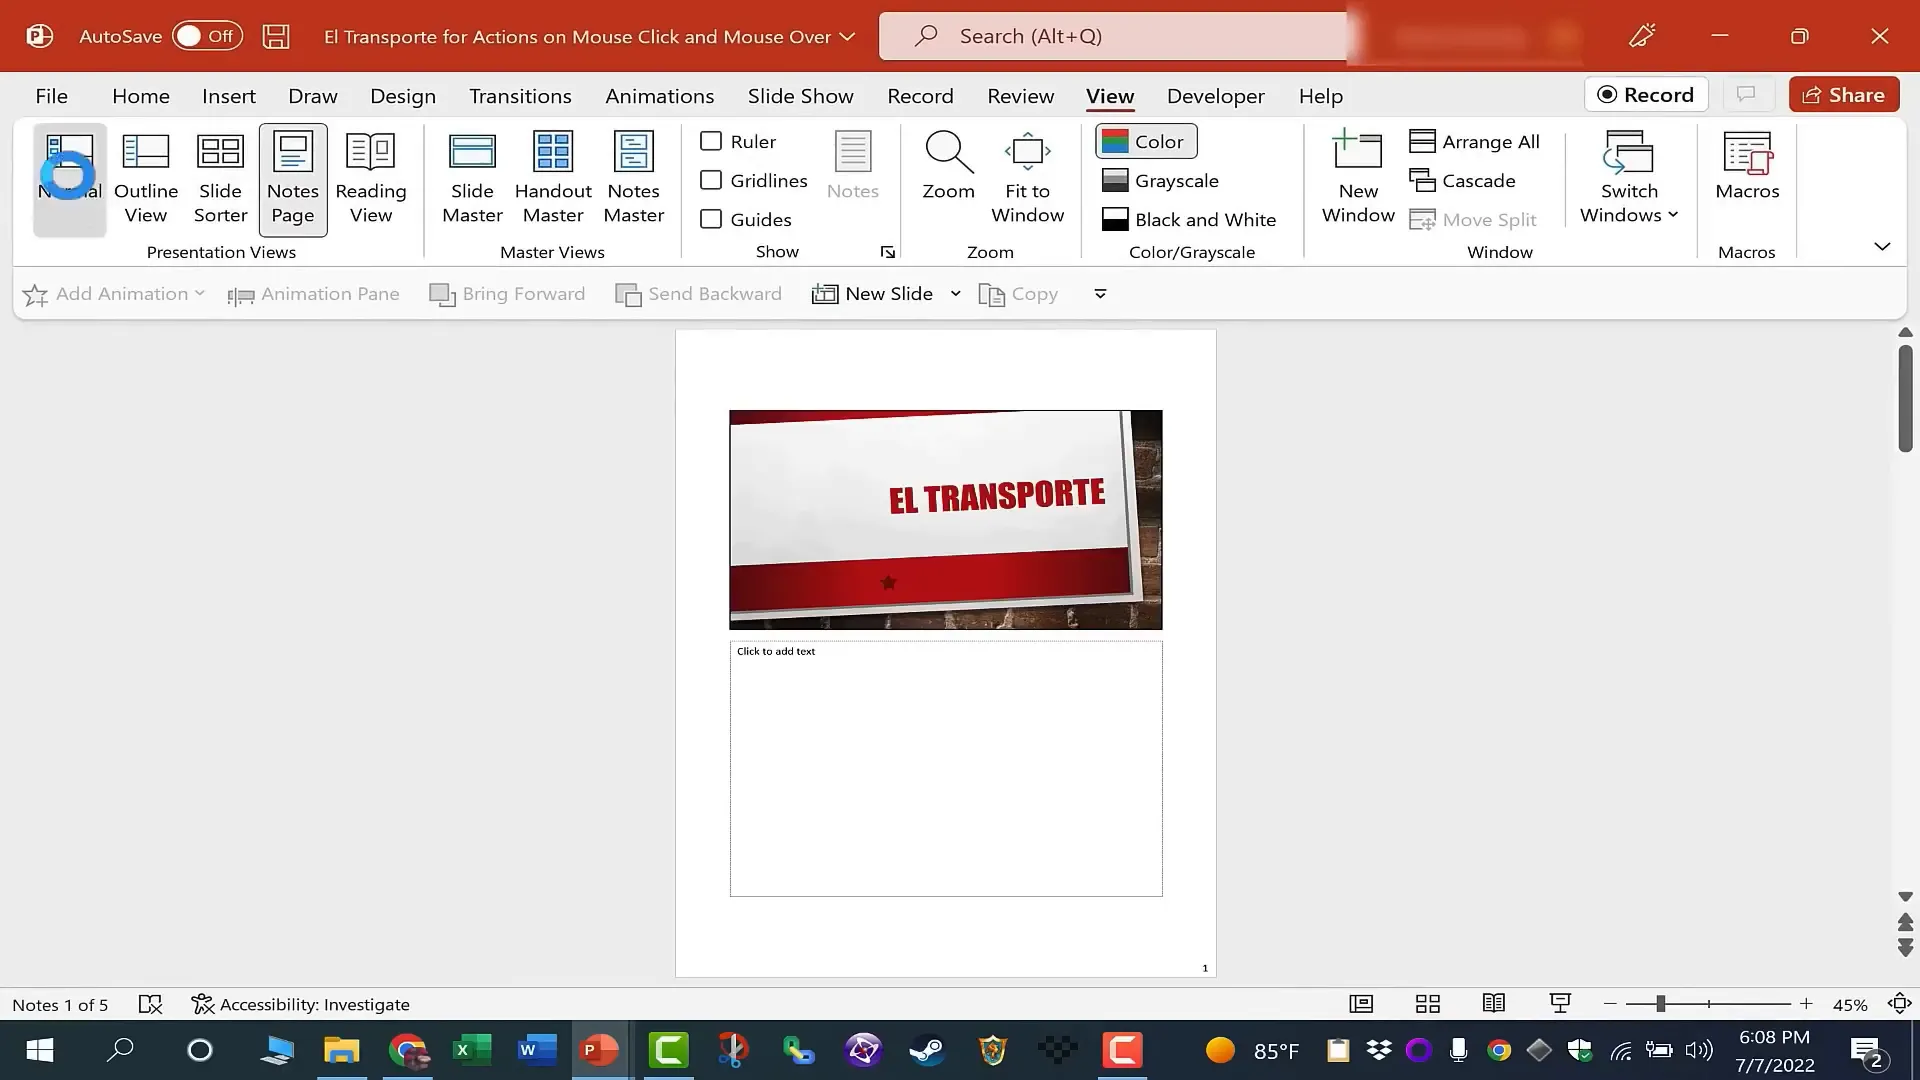This screenshot has width=1920, height=1080.
Task: Open Handout Master view
Action: pyautogui.click(x=553, y=180)
